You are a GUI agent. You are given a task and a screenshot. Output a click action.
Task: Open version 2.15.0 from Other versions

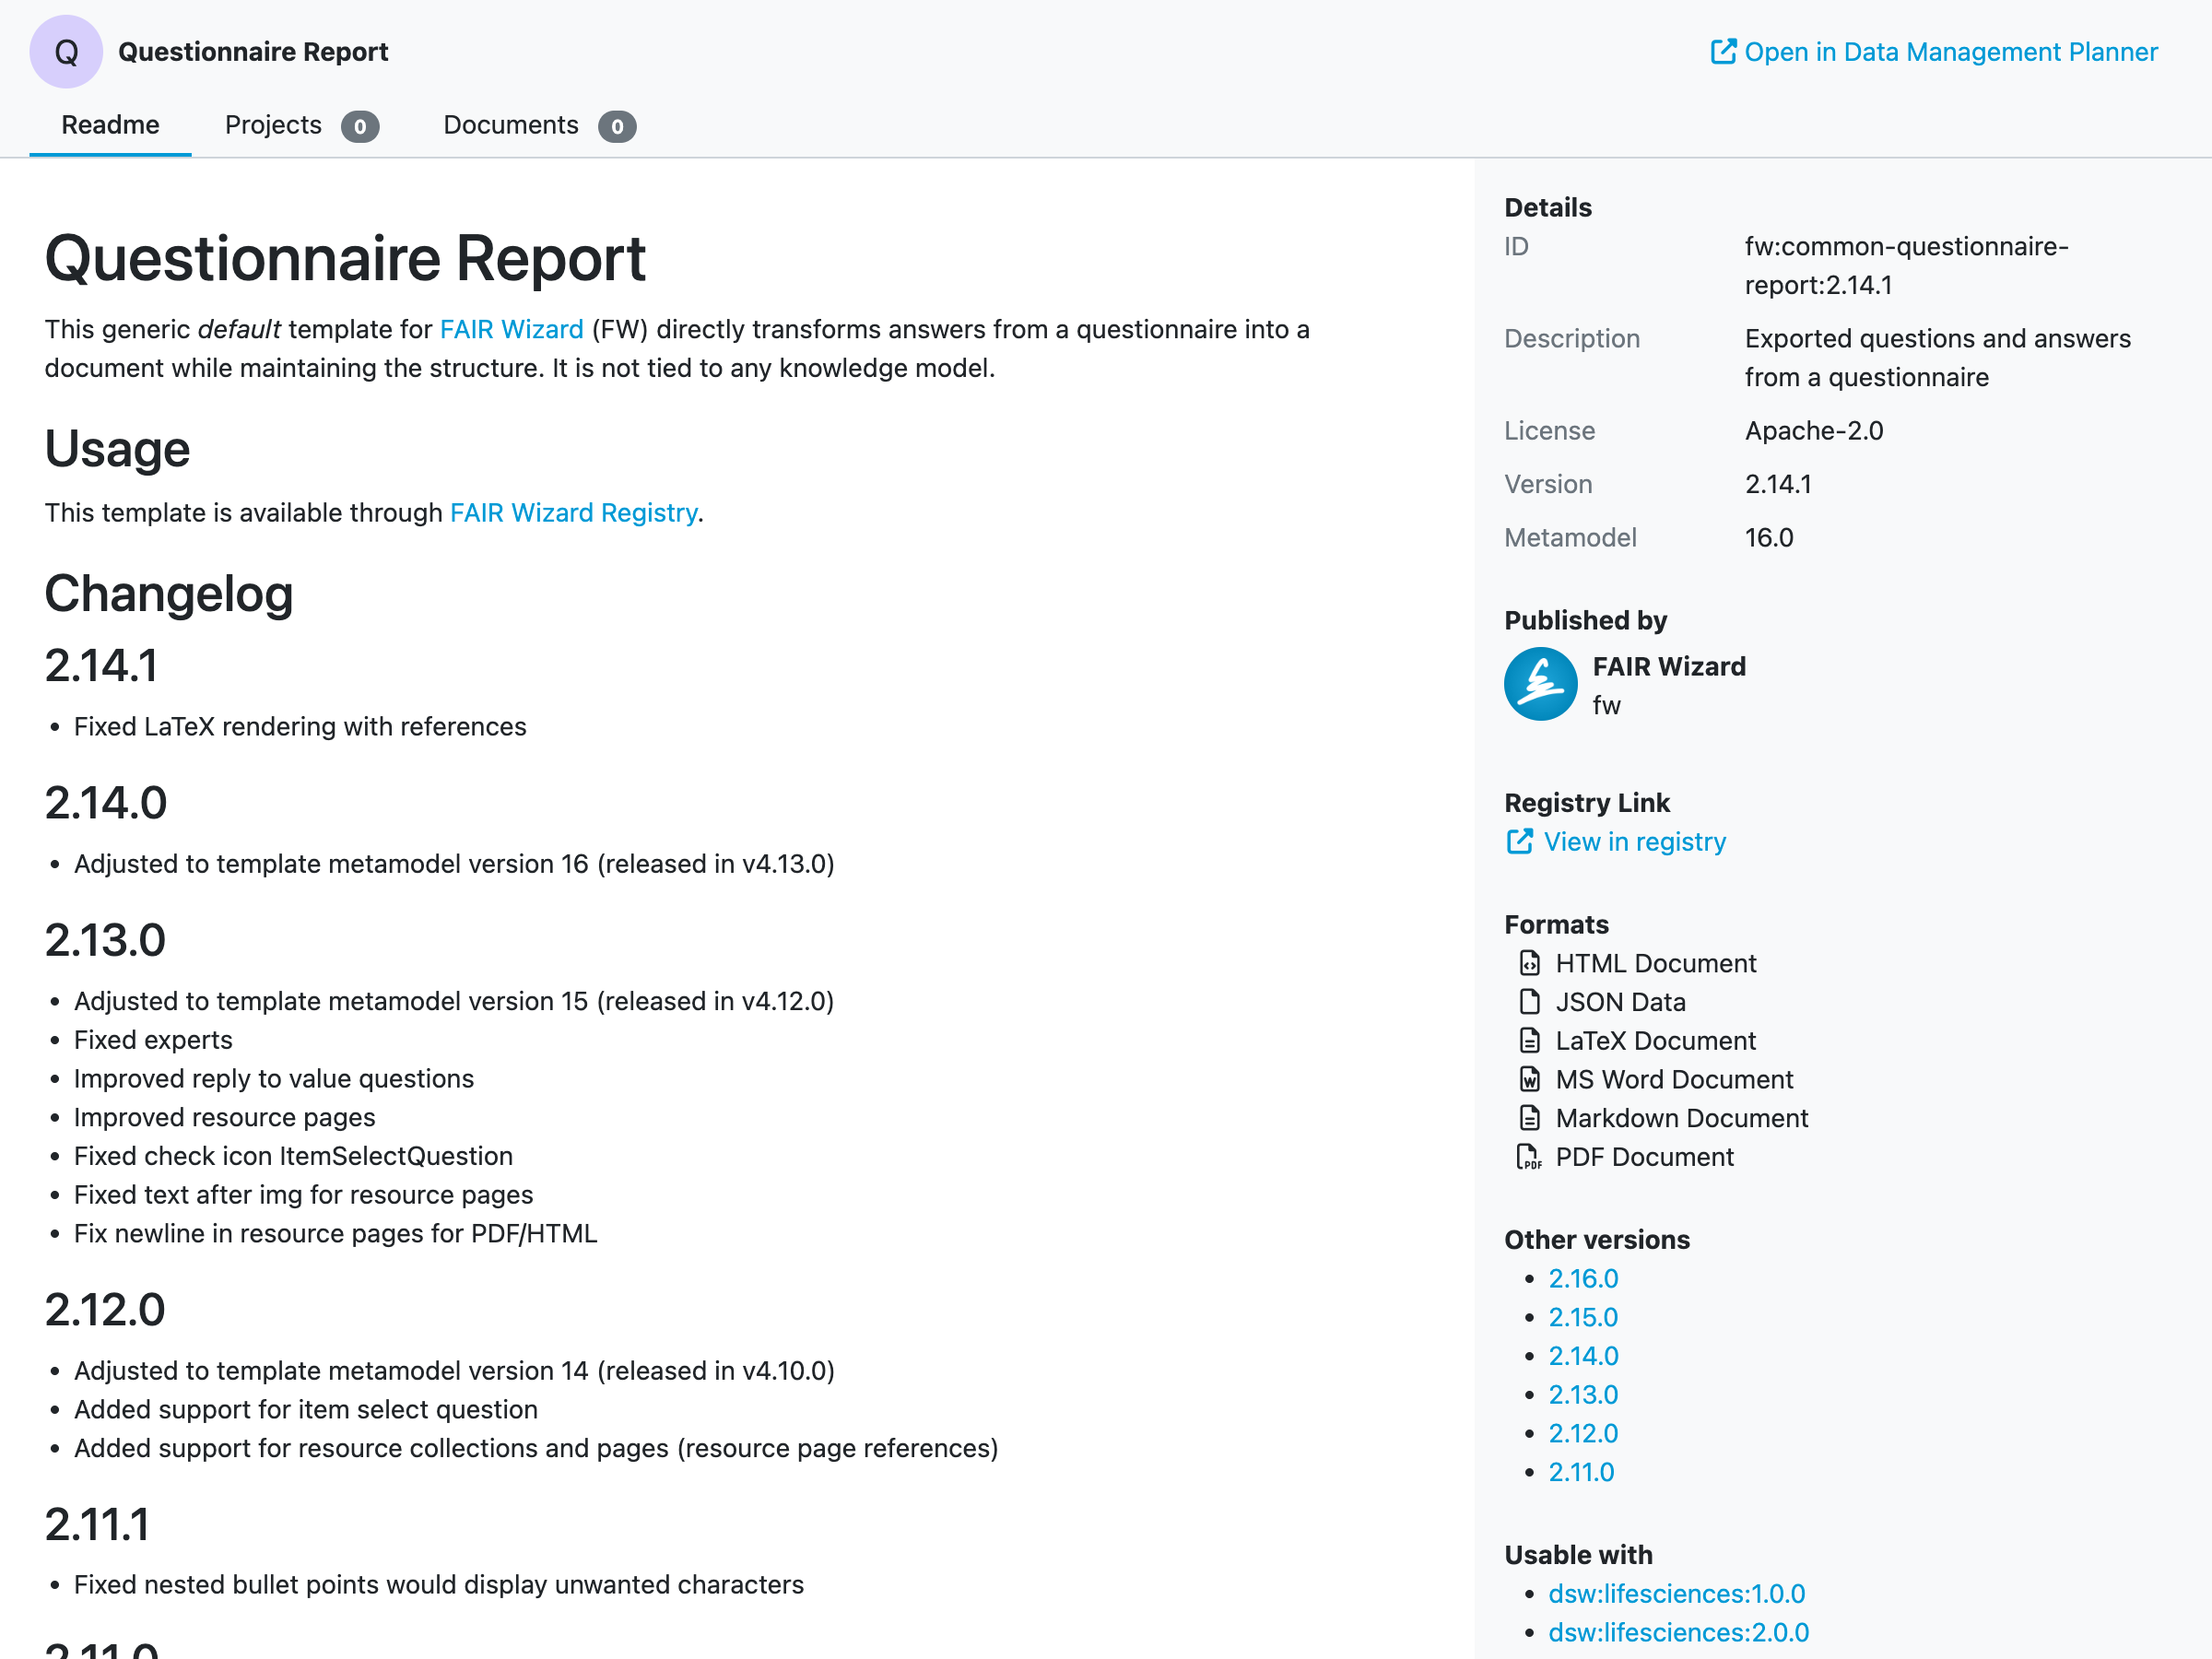(x=1583, y=1318)
